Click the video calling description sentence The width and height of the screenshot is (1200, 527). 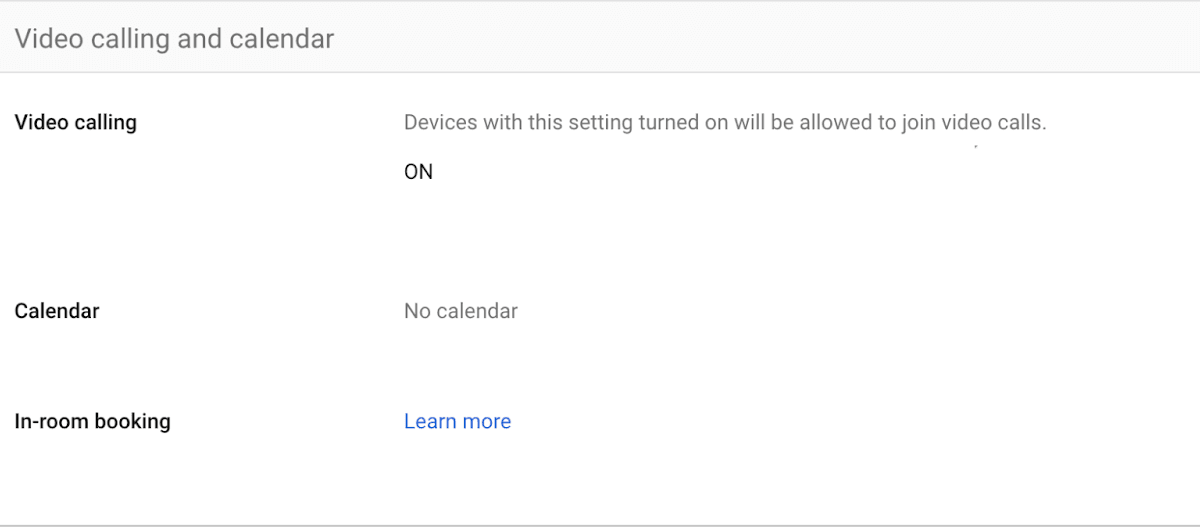[724, 123]
